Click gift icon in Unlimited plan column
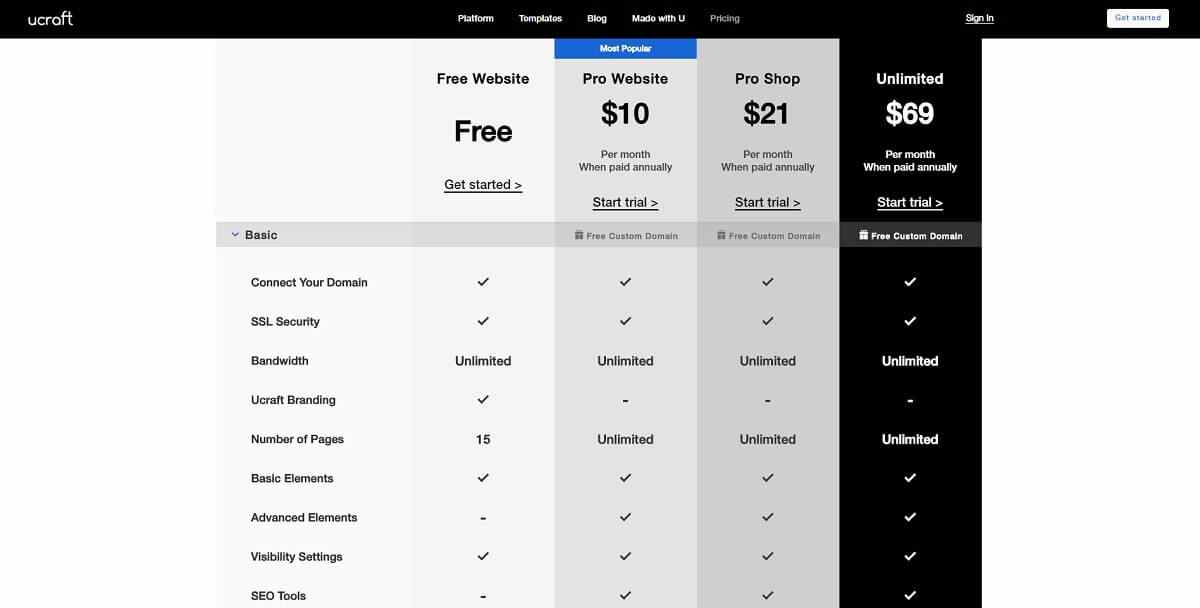Screen dimensions: 1200x608 pos(864,236)
